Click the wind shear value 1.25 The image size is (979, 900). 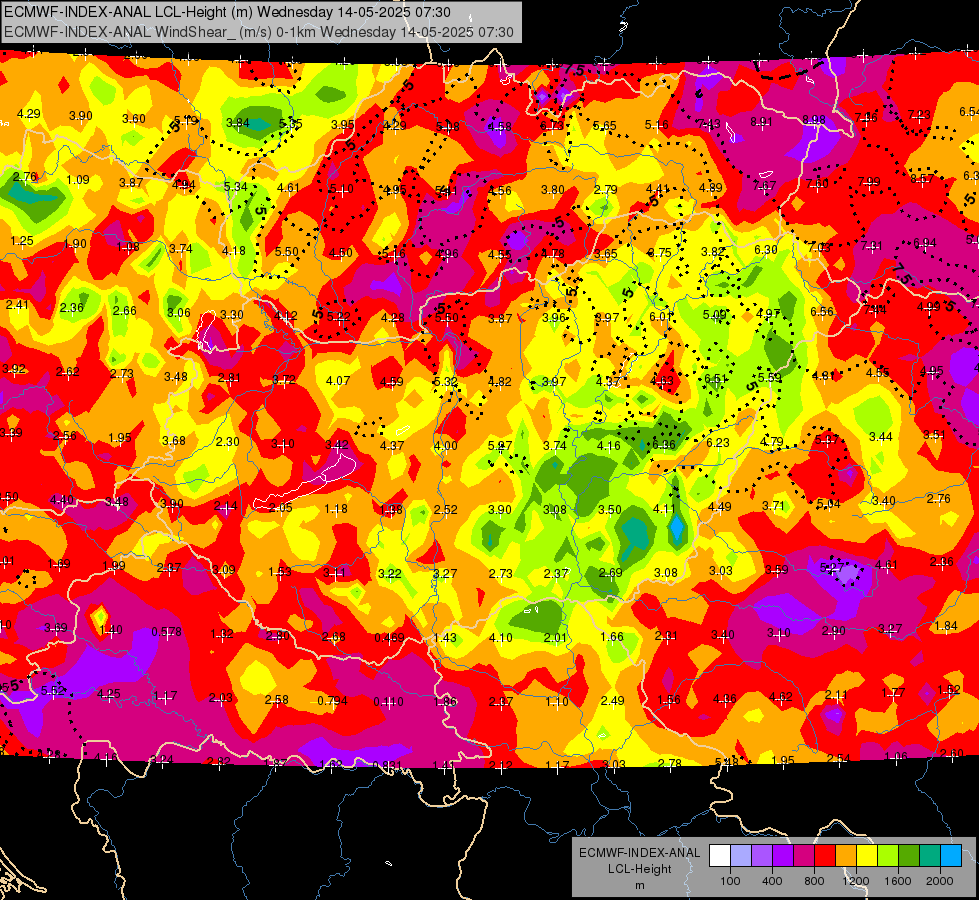[22, 241]
